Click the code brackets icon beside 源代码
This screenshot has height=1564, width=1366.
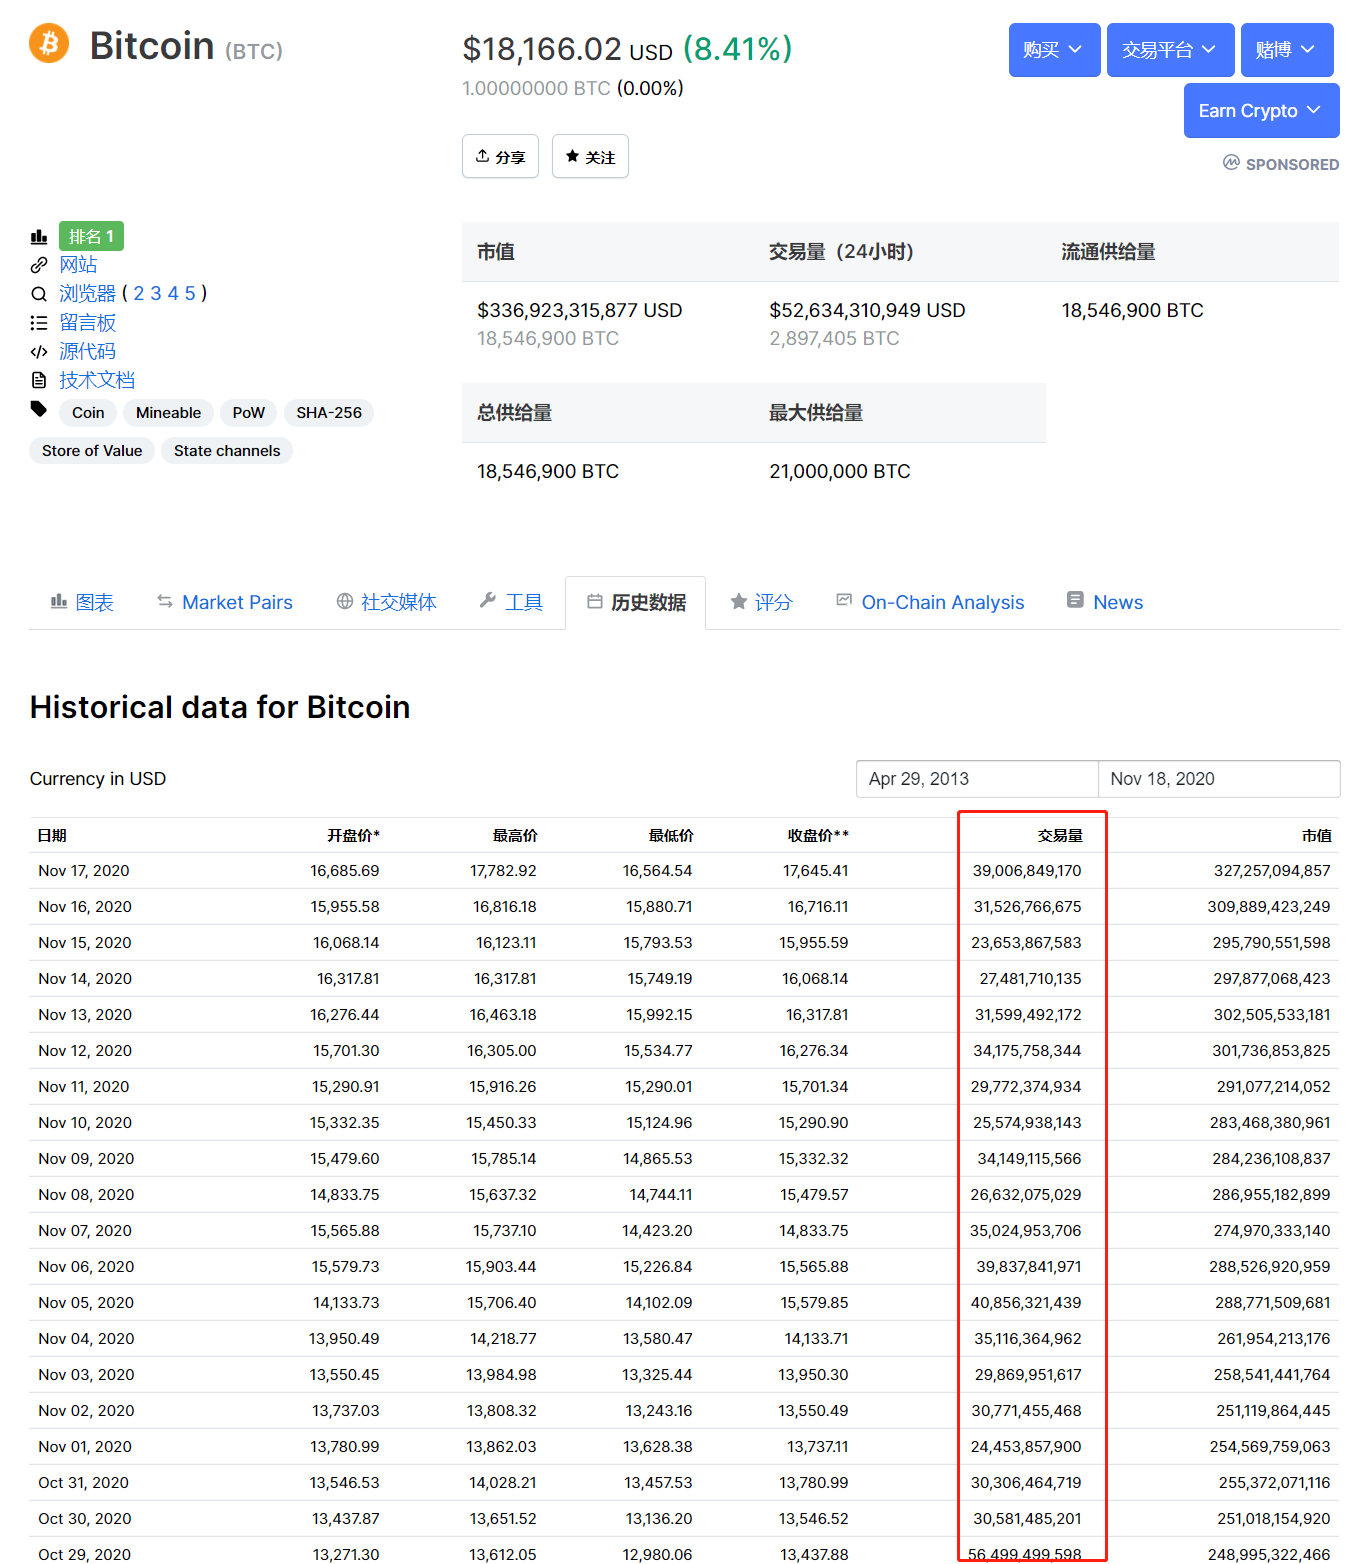pos(39,352)
